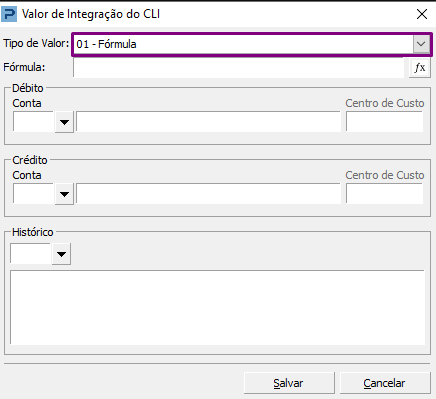Open the fx formula builder button

420,68
